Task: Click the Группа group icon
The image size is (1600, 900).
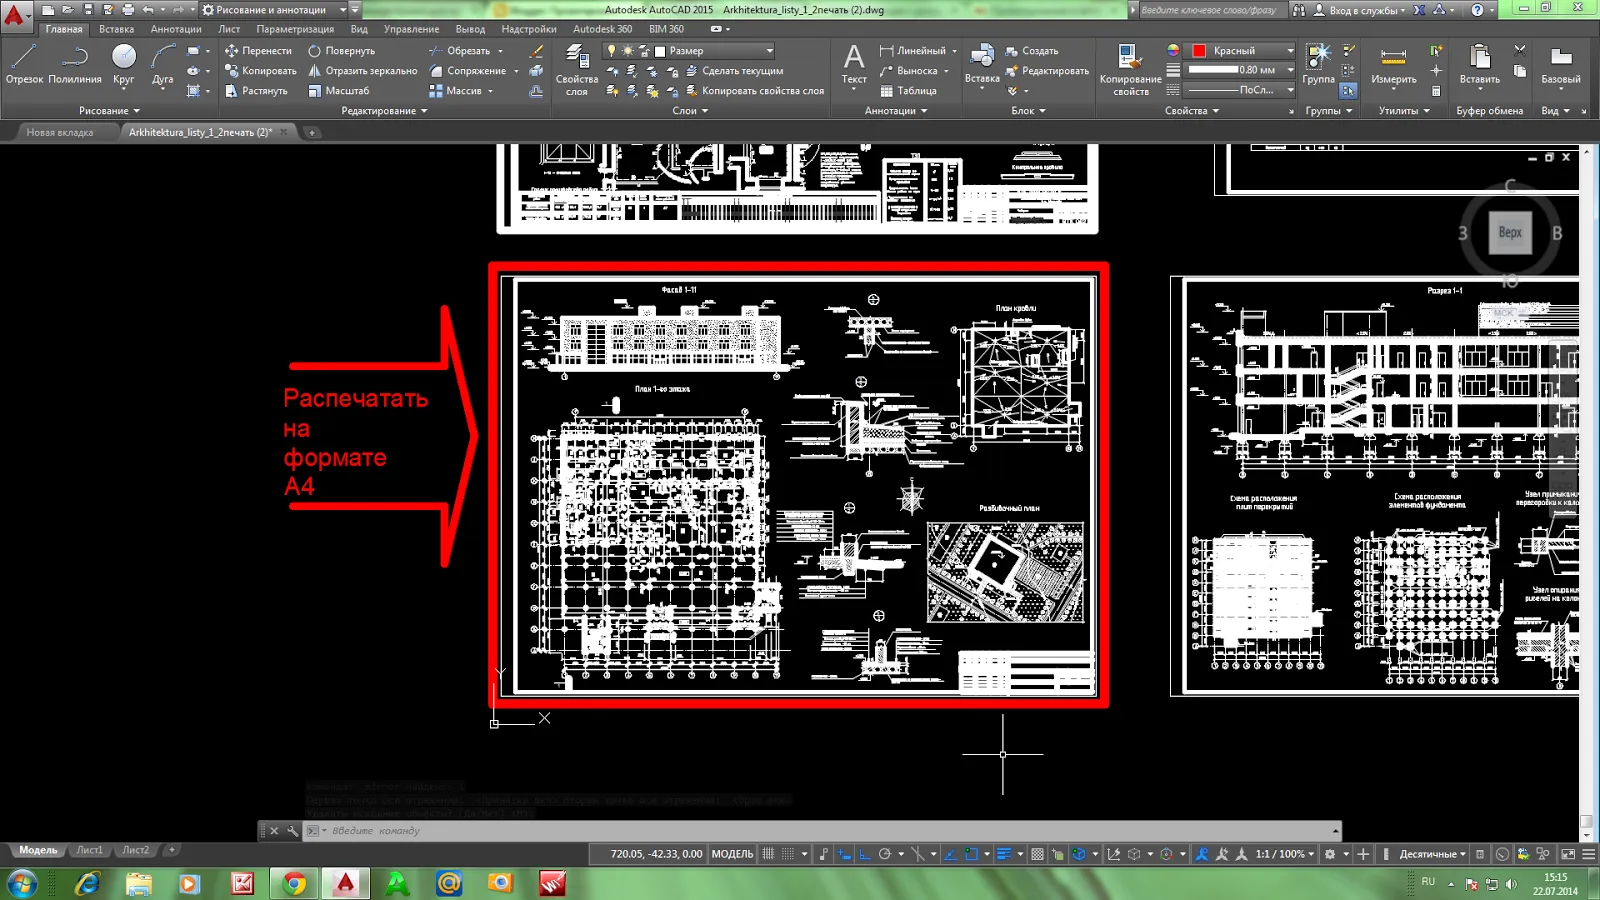Action: pyautogui.click(x=1318, y=64)
